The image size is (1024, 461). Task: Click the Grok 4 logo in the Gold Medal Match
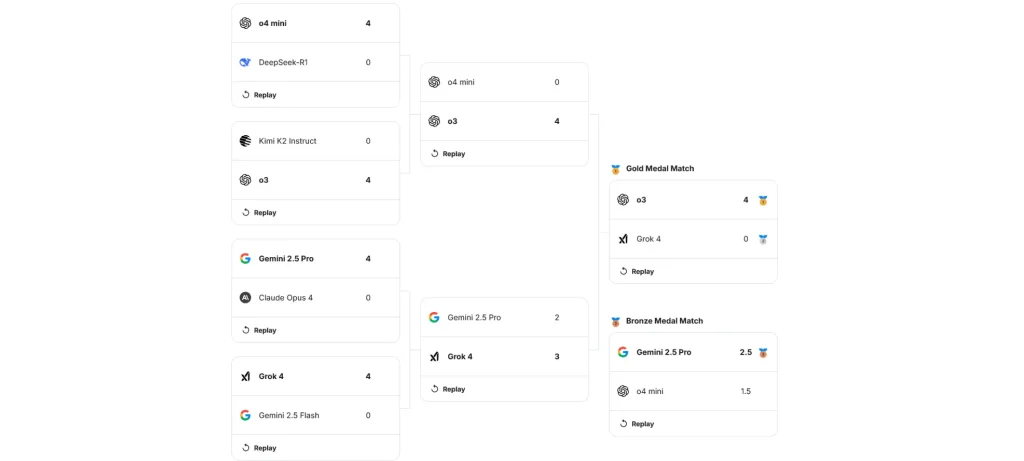pos(623,239)
